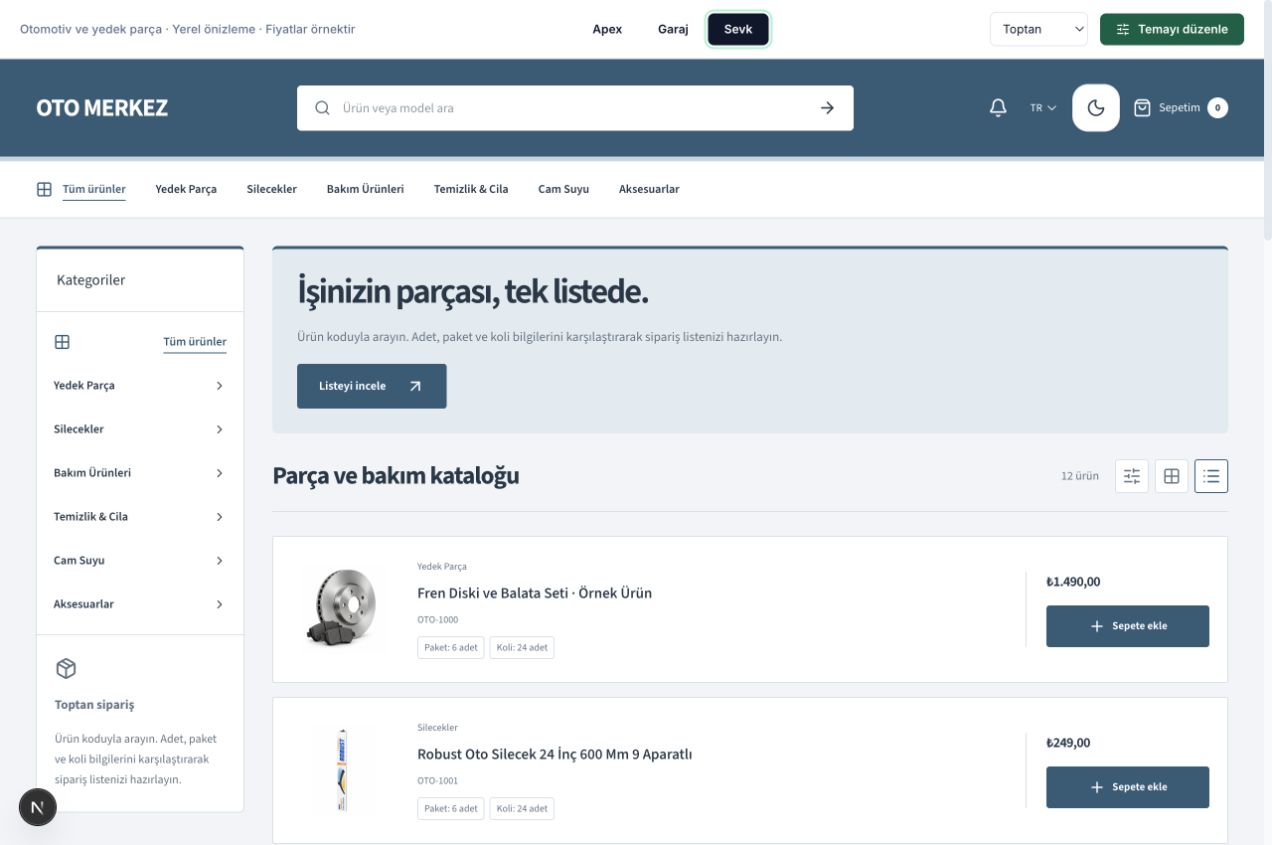Expand Aksesuarlar category chevron
Image resolution: width=1272 pixels, height=845 pixels.
point(219,605)
